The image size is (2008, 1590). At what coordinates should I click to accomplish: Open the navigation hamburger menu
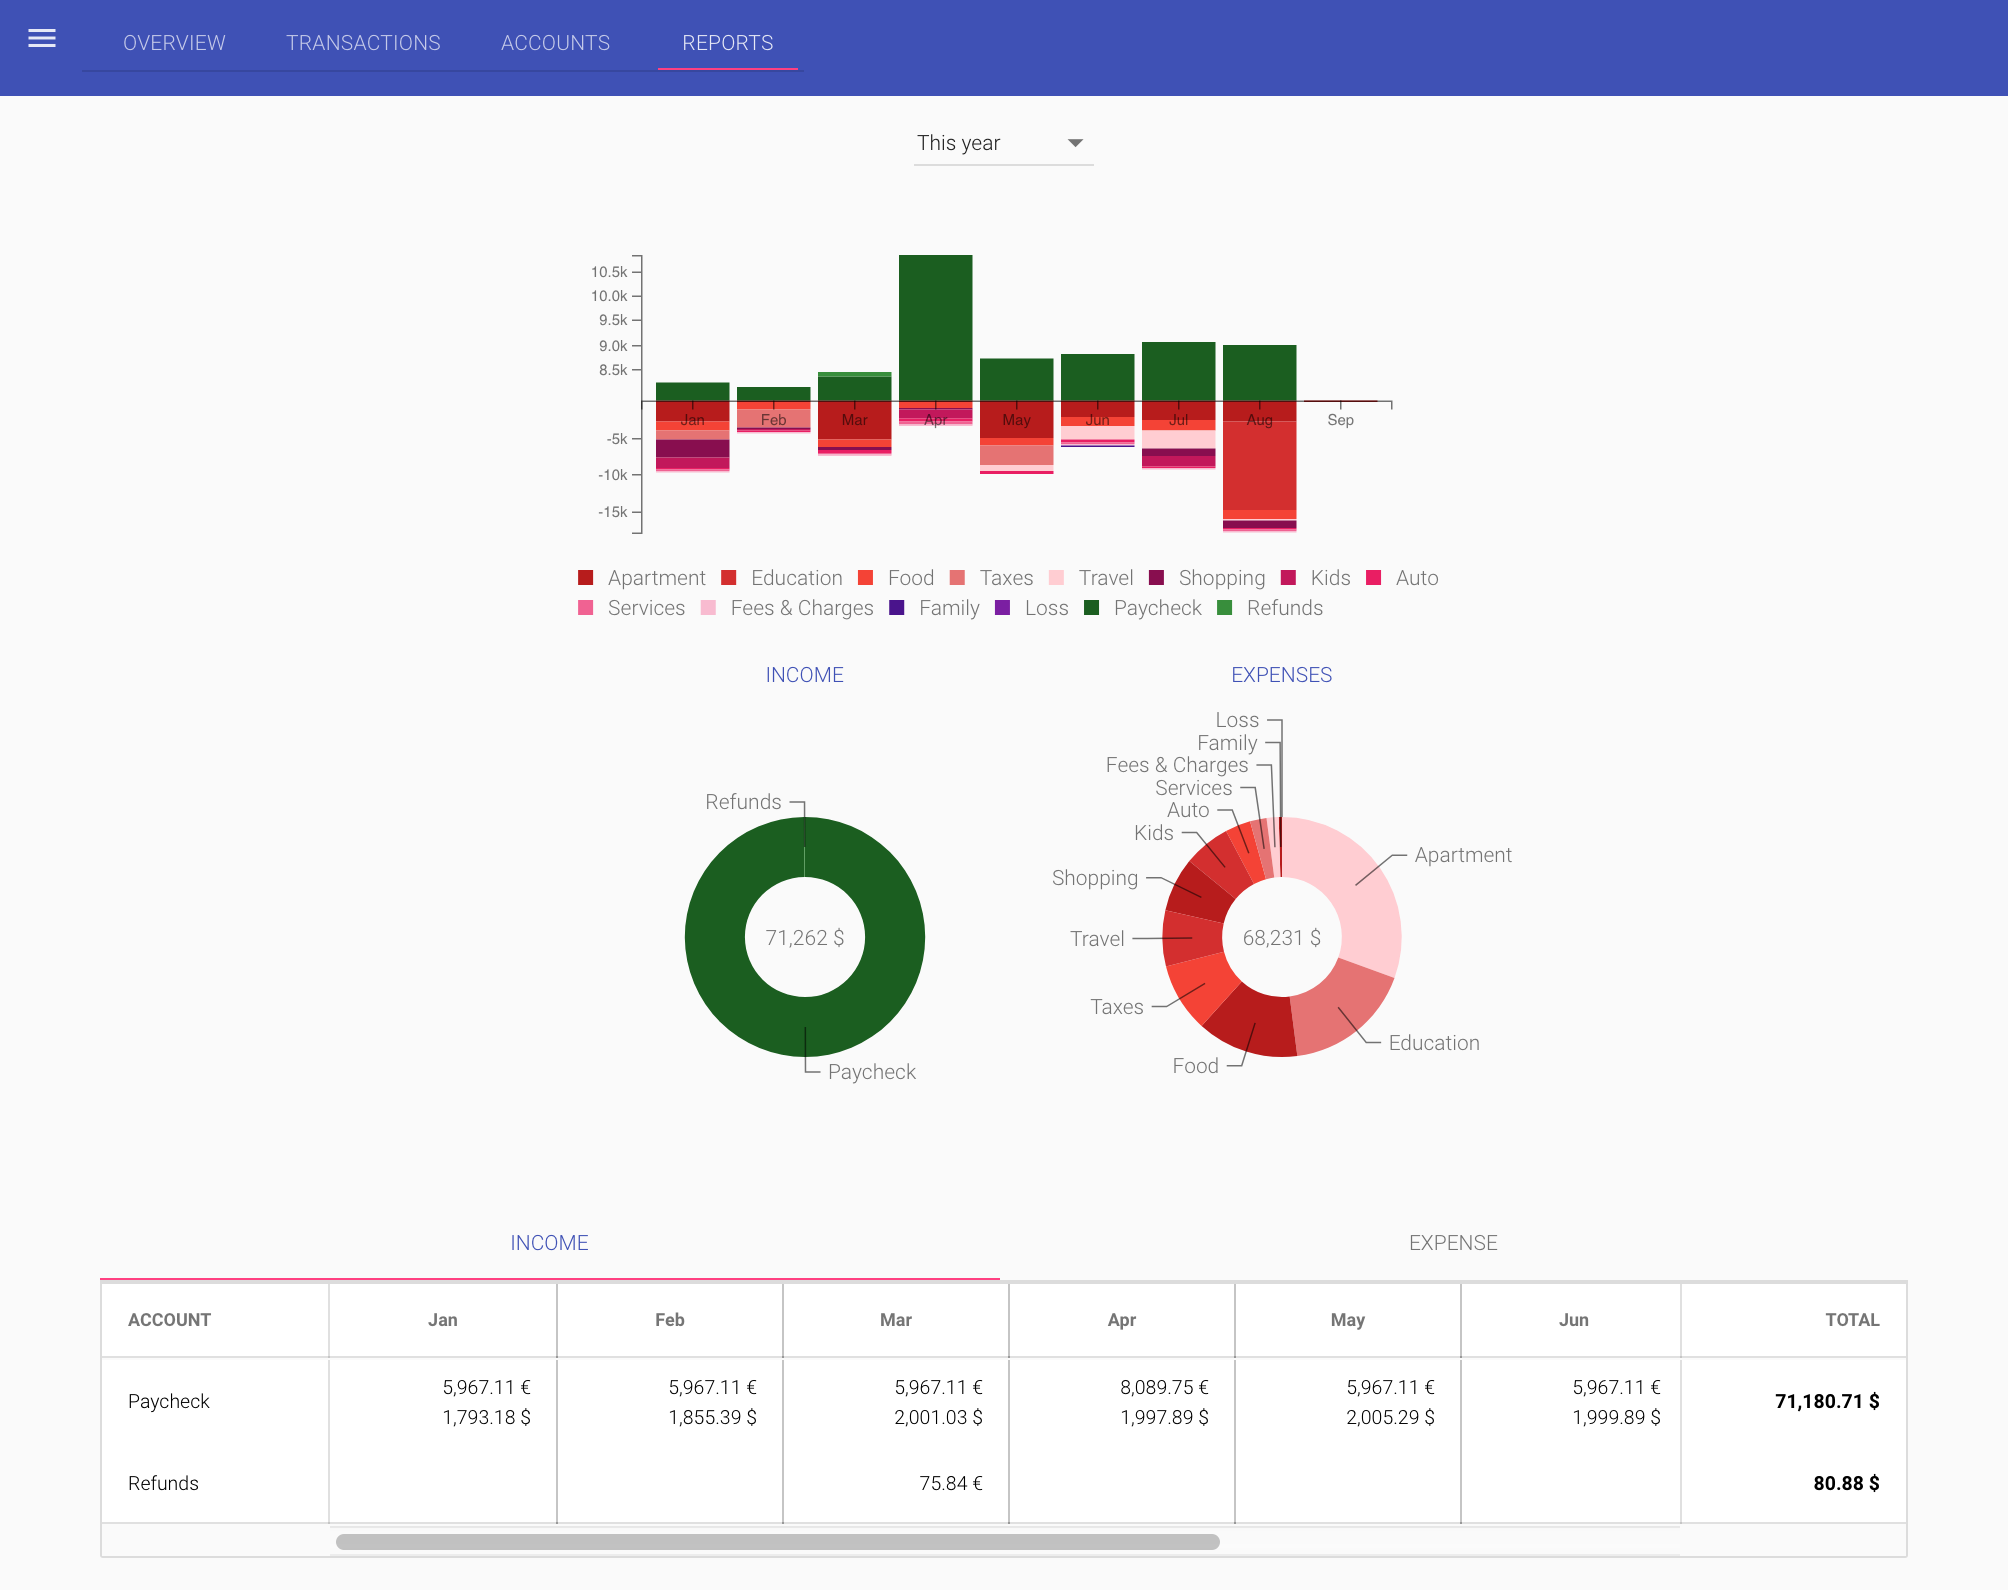42,38
